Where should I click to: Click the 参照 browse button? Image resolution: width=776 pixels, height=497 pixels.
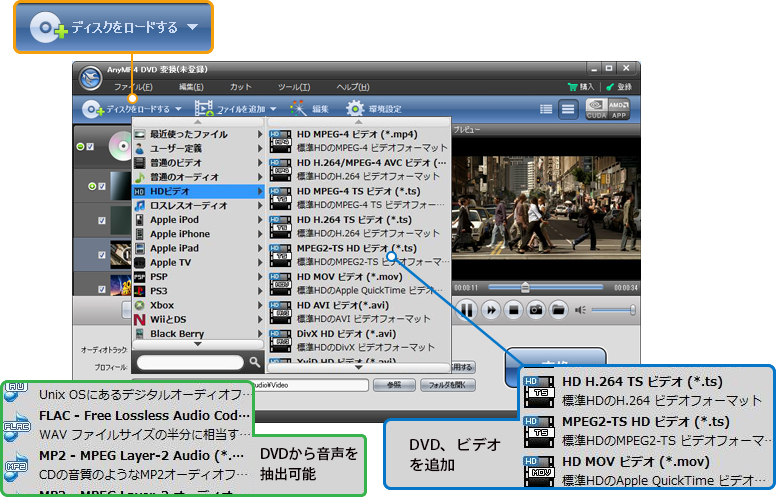click(394, 385)
